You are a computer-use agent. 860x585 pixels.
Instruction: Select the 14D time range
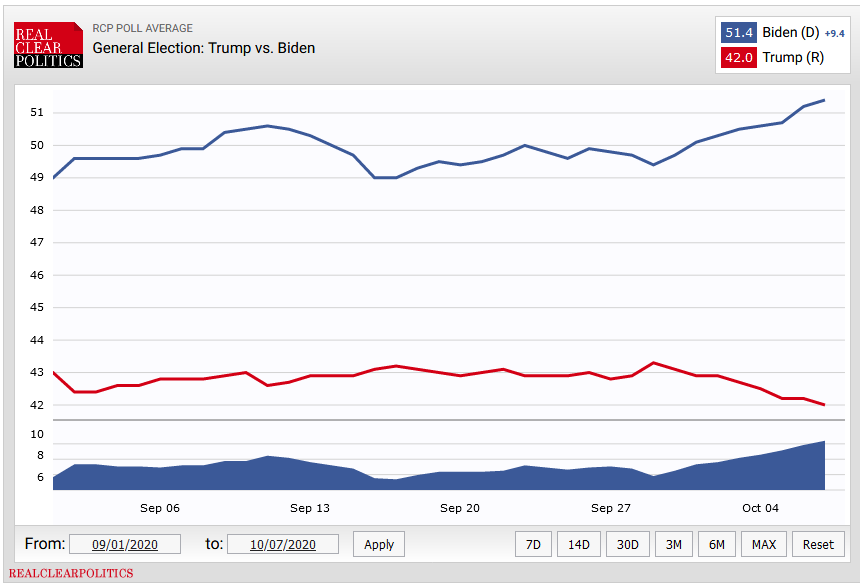tap(579, 544)
